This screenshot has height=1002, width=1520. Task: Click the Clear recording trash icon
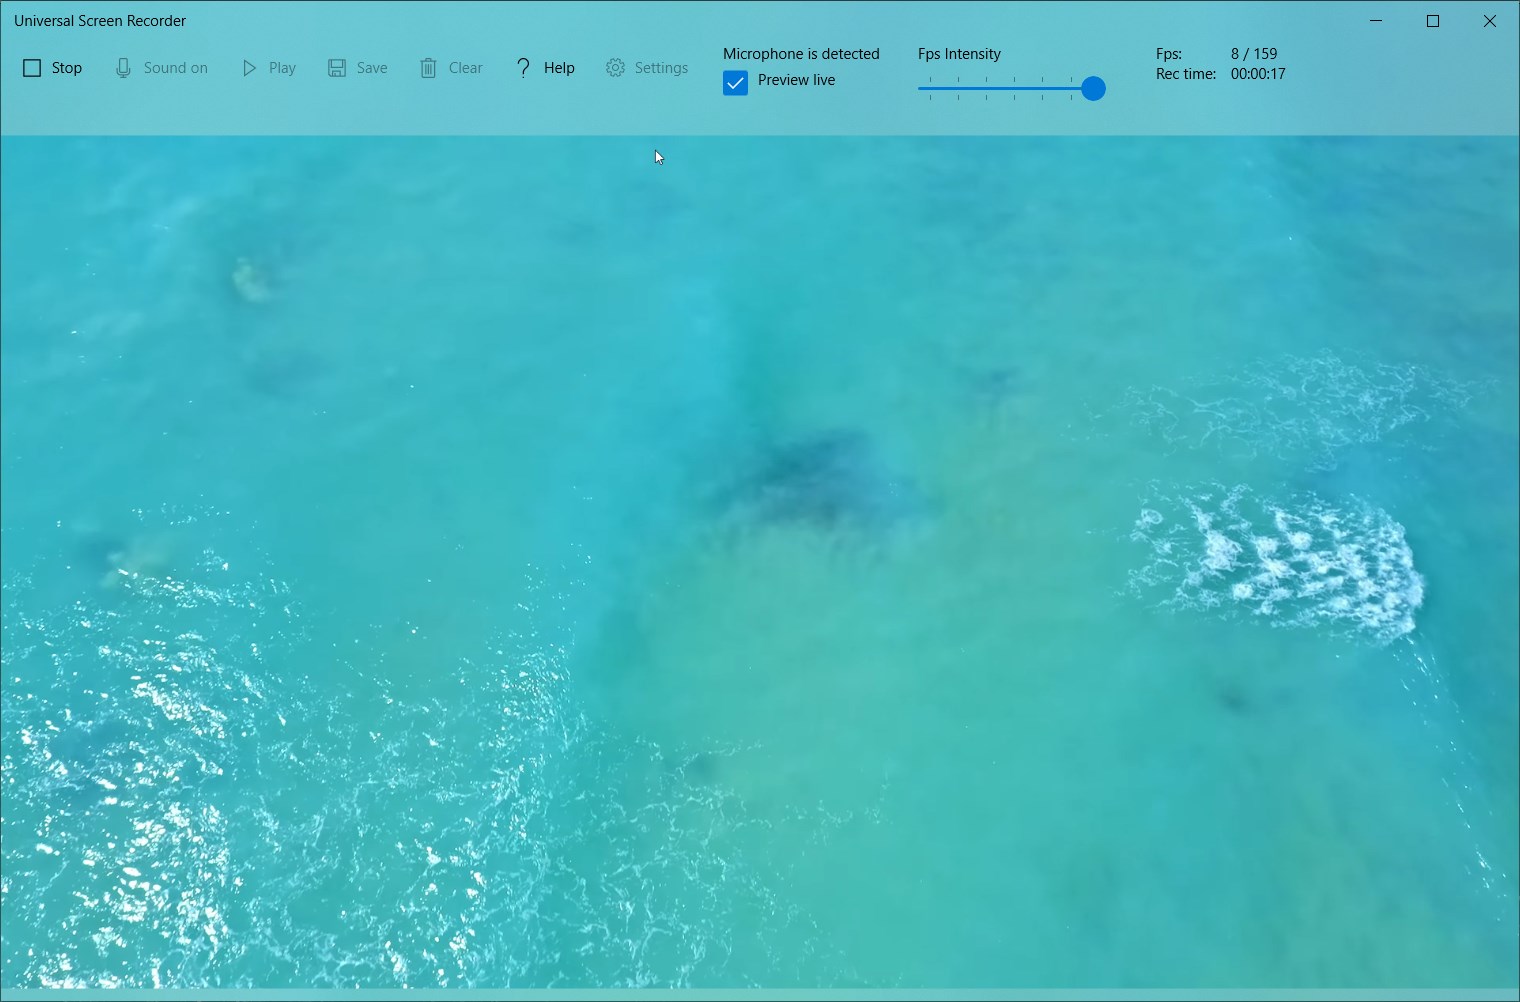(430, 67)
